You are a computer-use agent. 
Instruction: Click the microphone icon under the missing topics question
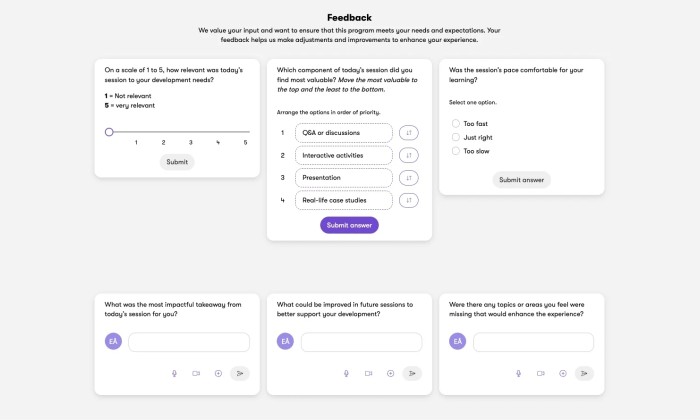519,373
